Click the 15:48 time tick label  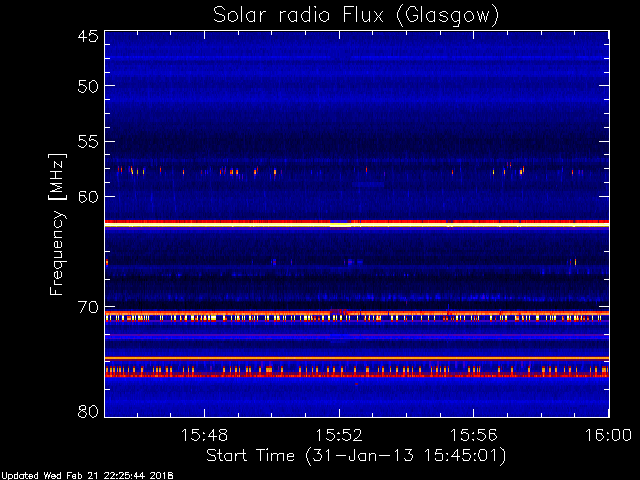coord(204,435)
